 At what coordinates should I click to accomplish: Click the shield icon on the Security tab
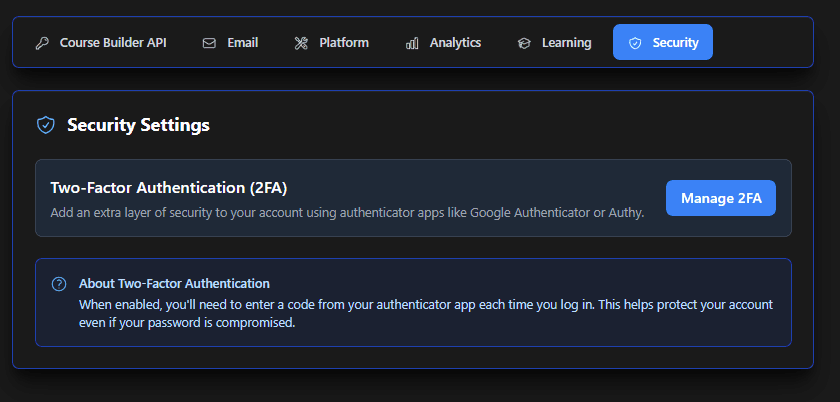click(635, 43)
